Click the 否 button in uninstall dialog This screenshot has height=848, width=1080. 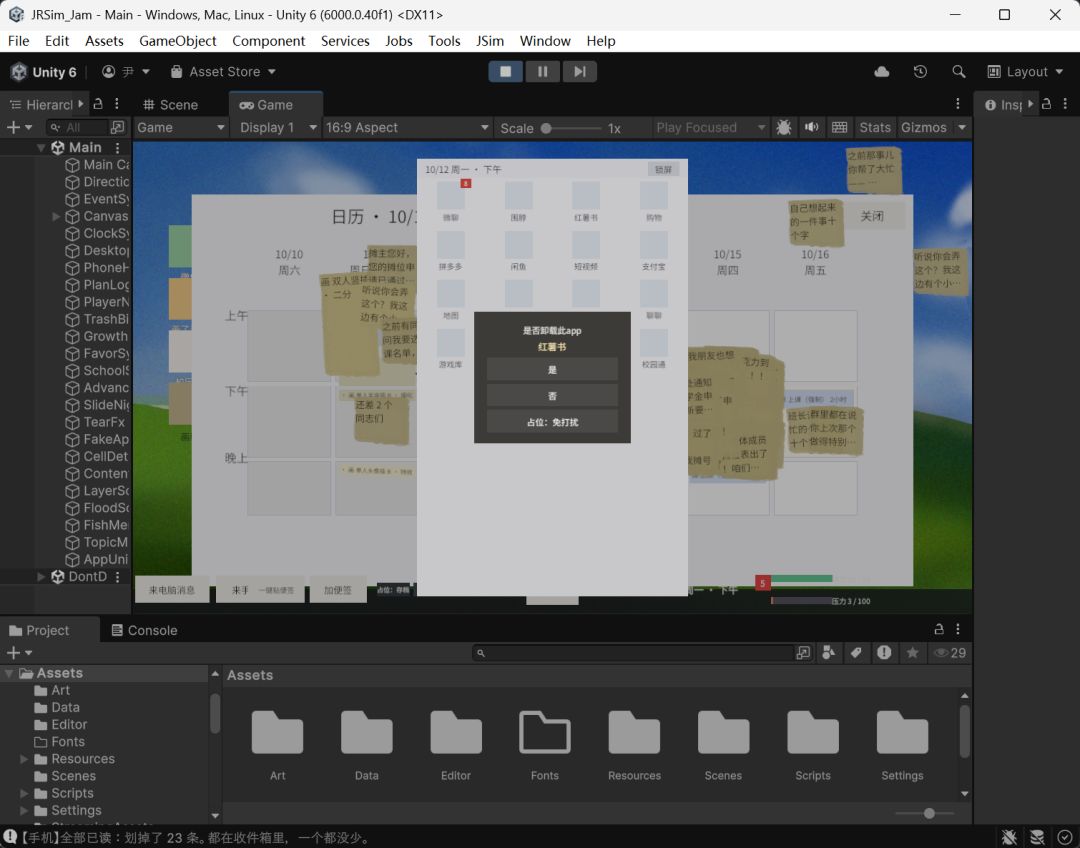coord(552,395)
